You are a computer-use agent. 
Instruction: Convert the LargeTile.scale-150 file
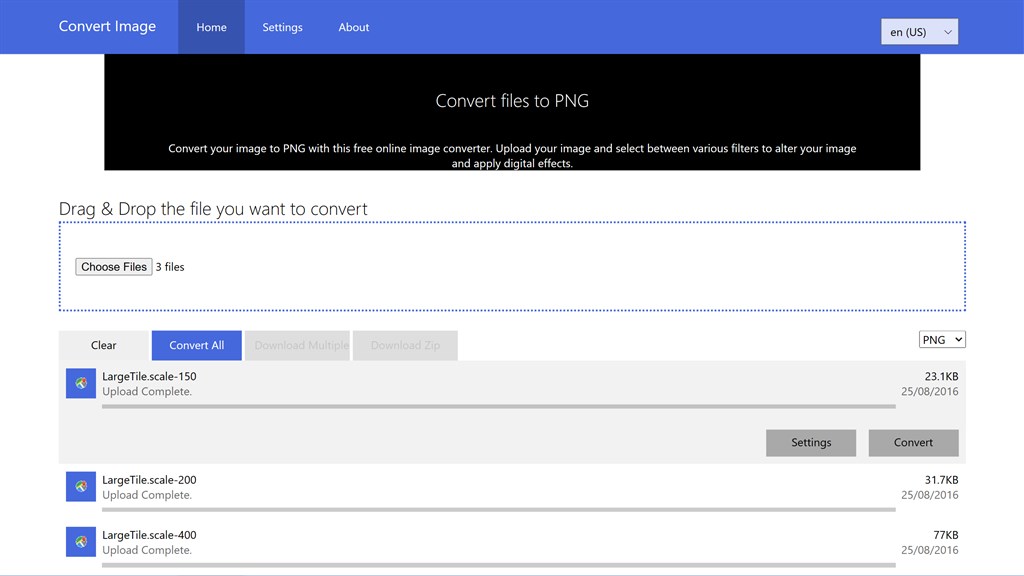913,442
